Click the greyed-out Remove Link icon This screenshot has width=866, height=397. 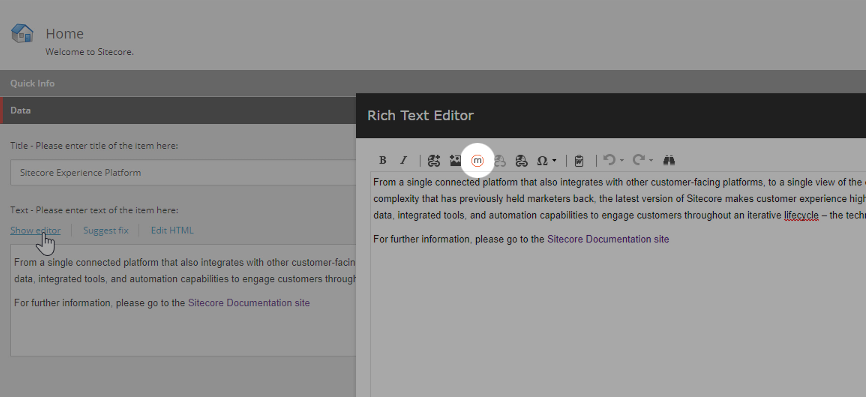pos(499,161)
